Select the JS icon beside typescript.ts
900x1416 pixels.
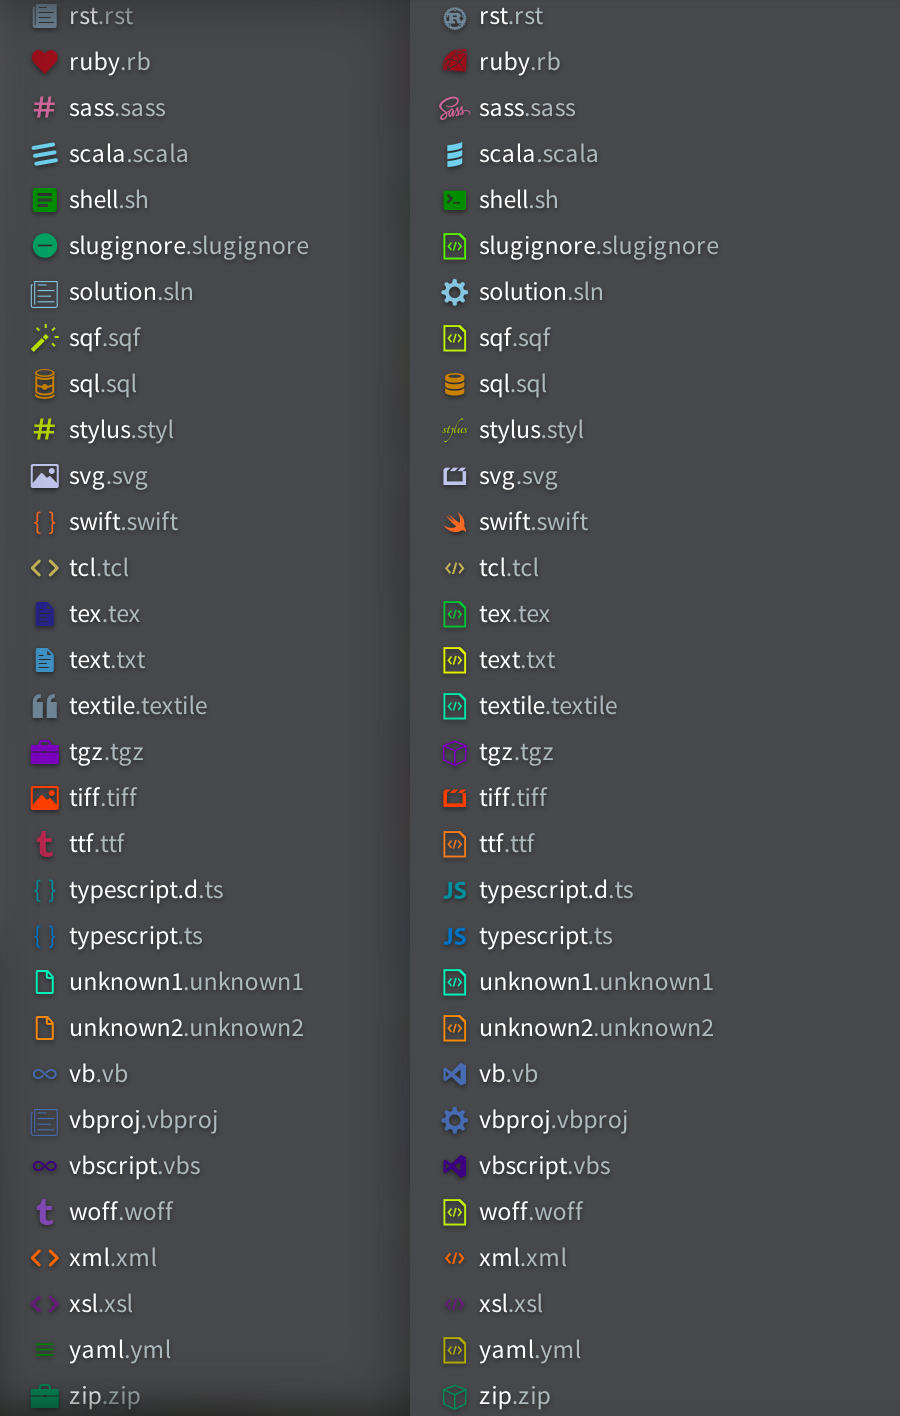click(455, 936)
